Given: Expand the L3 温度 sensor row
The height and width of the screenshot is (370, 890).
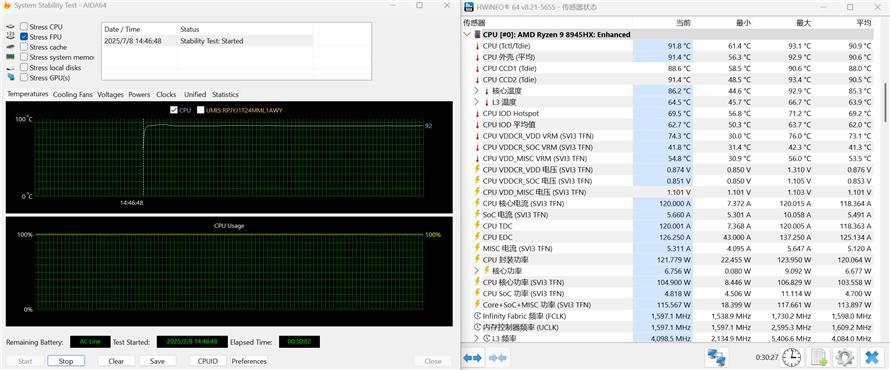Looking at the screenshot, I should tap(477, 102).
